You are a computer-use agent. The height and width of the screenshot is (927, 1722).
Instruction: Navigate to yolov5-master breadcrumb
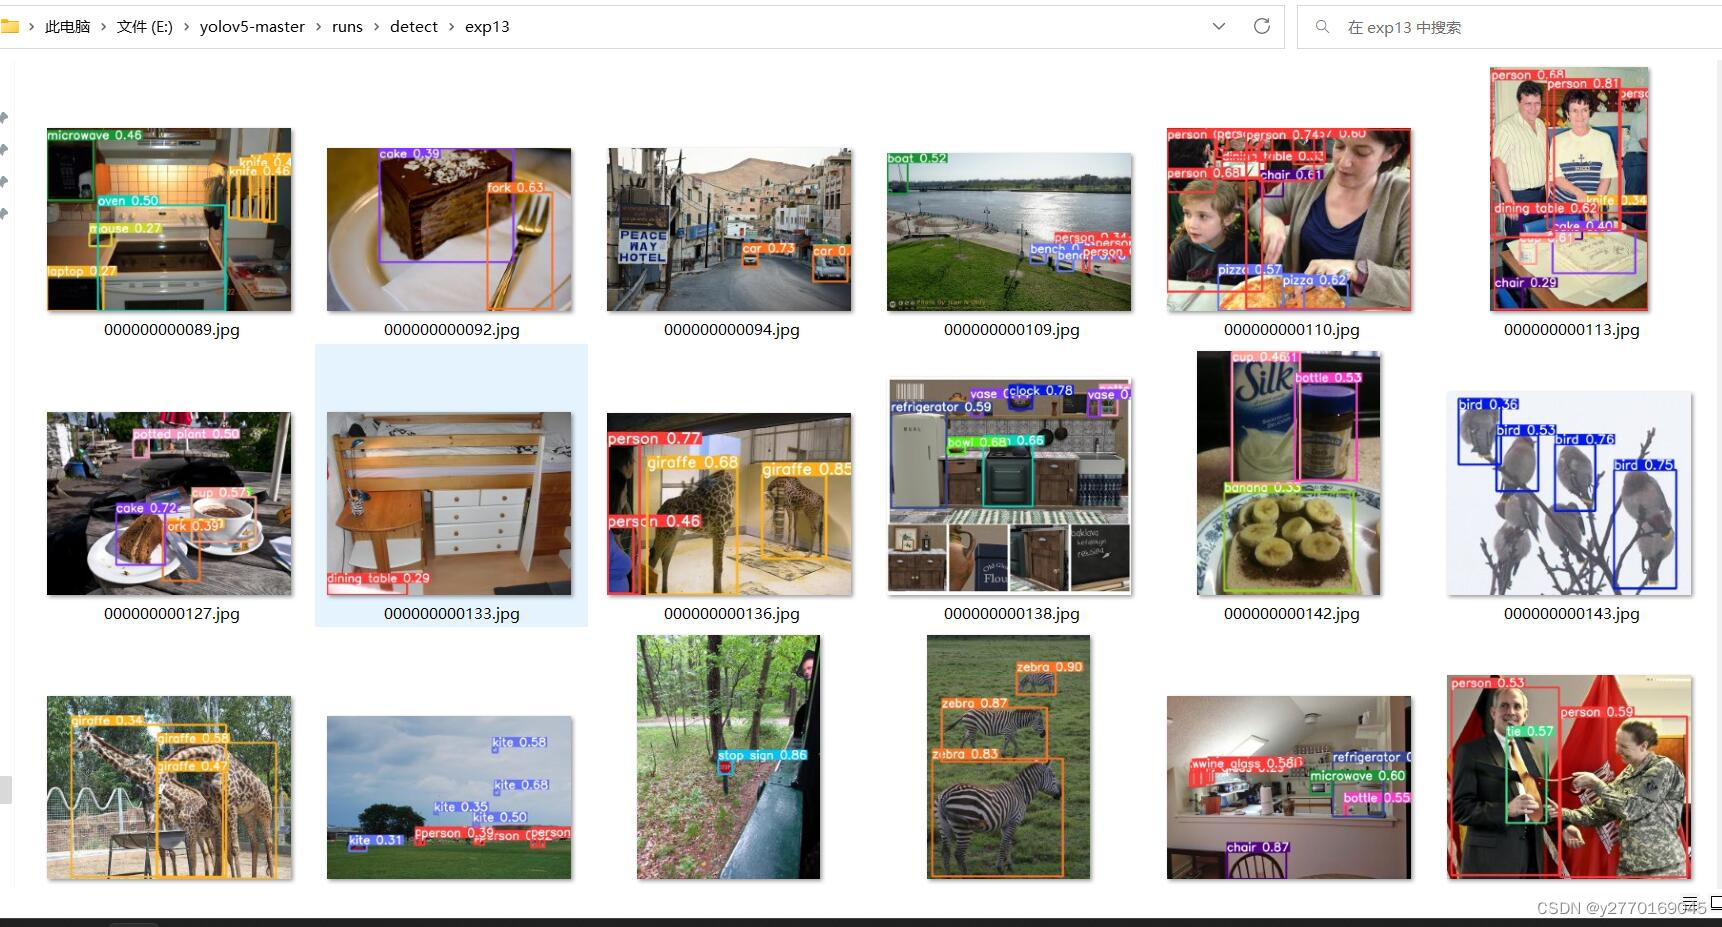[x=252, y=27]
